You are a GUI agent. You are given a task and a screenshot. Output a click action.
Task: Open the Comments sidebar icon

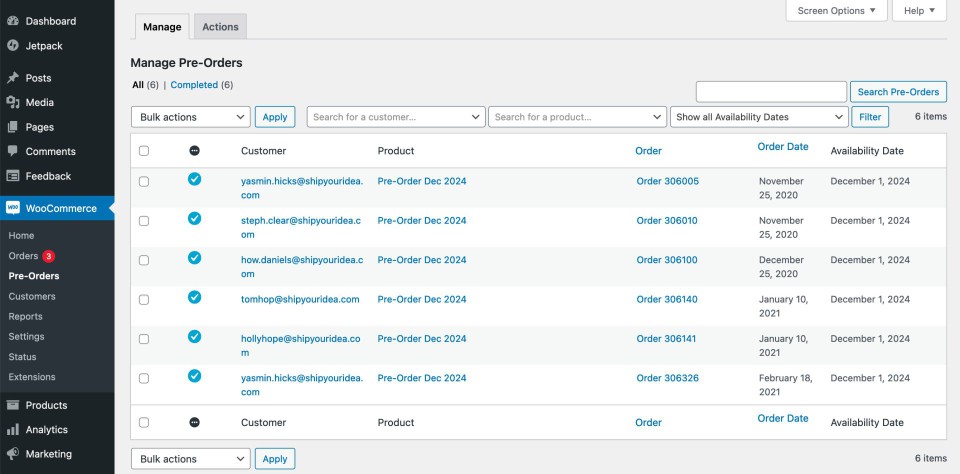13,151
